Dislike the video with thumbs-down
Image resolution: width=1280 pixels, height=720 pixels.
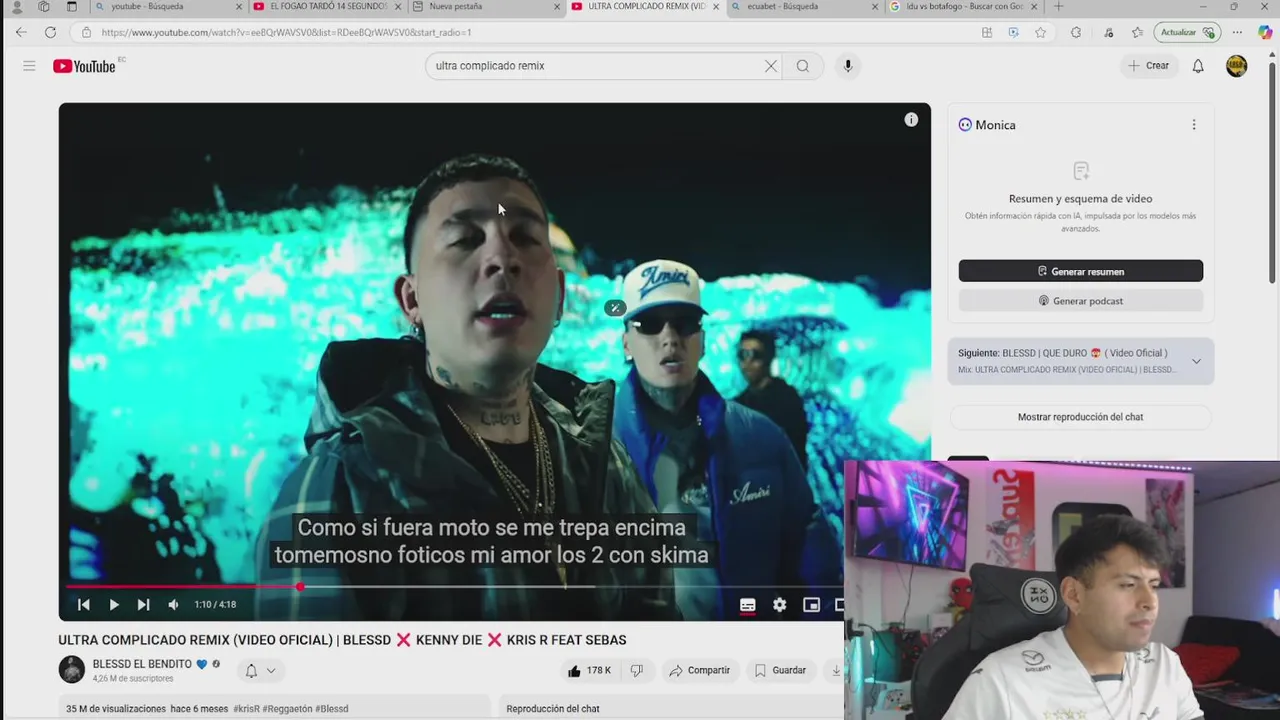[637, 671]
